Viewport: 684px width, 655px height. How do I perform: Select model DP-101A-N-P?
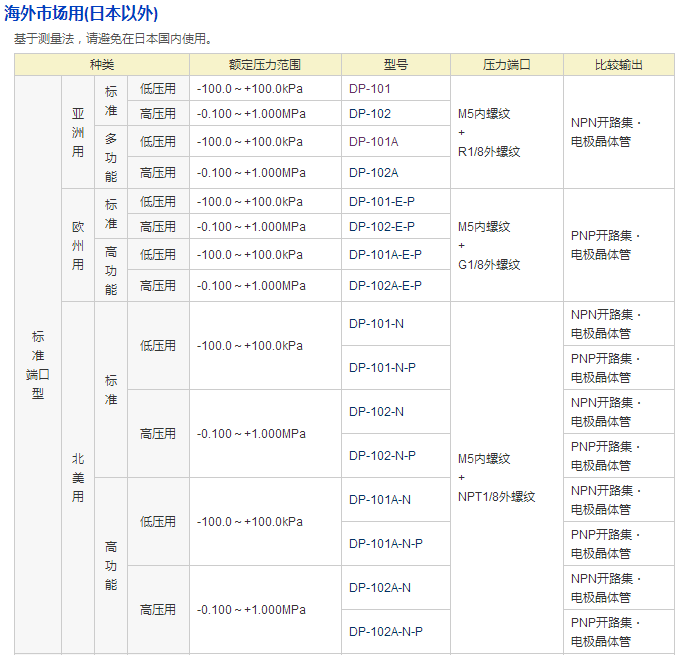(386, 544)
